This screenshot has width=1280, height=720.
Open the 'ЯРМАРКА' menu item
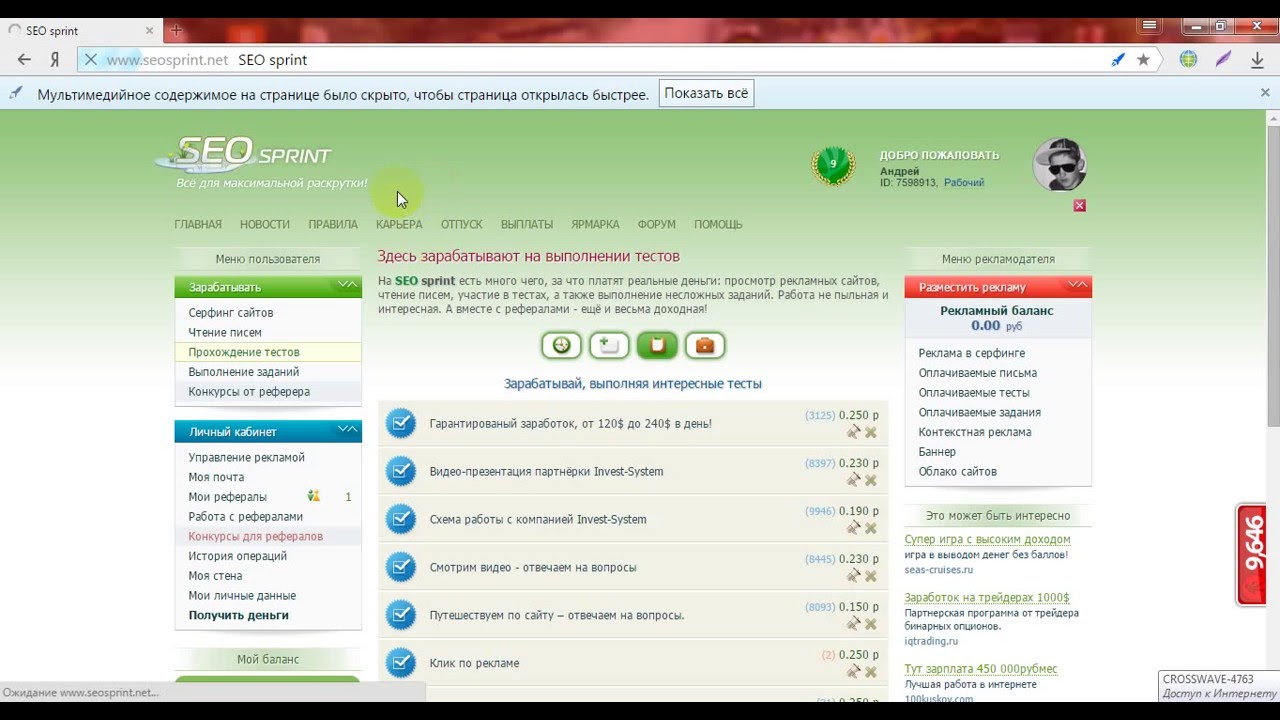click(x=595, y=224)
